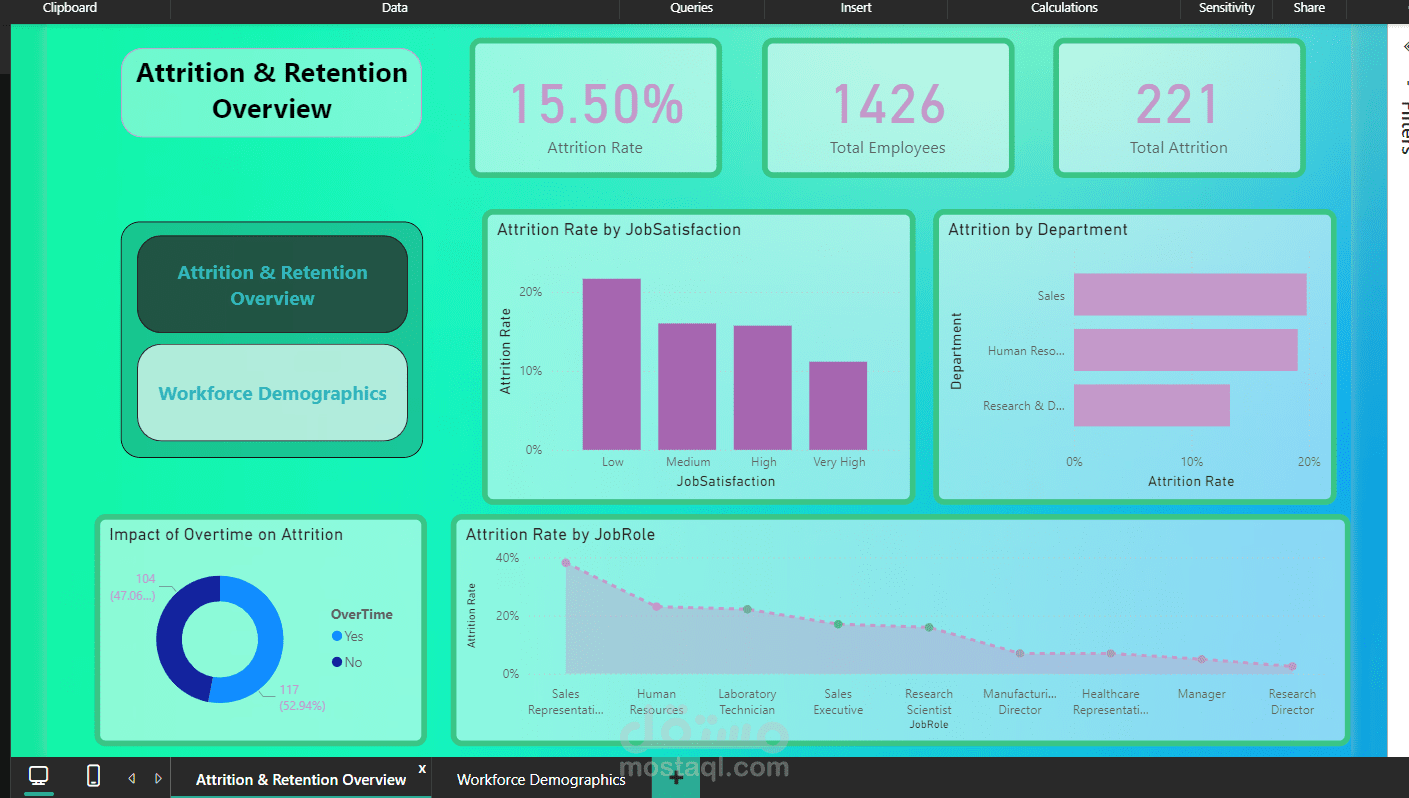Close the Attrition & Retention Overview page tab
Viewport: 1409px width, 798px height.
click(422, 768)
